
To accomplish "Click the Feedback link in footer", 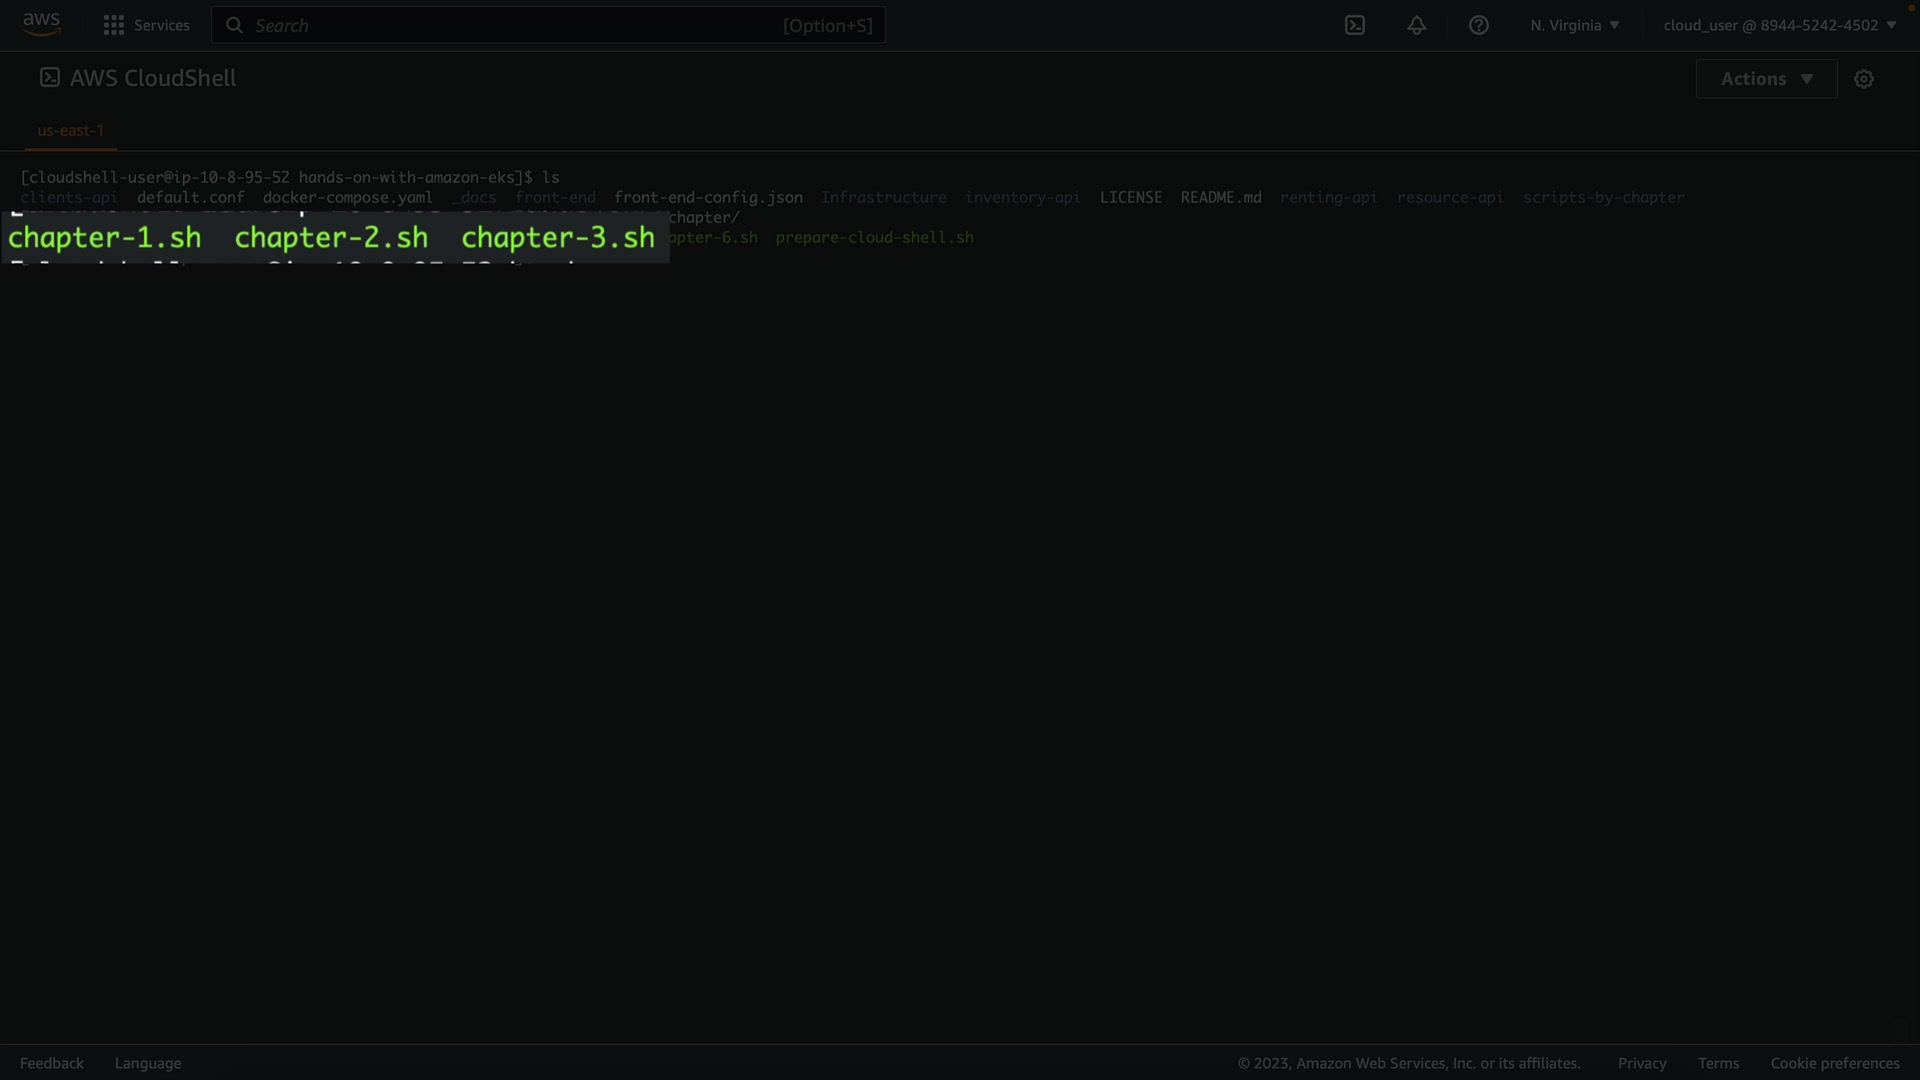I will [52, 1063].
